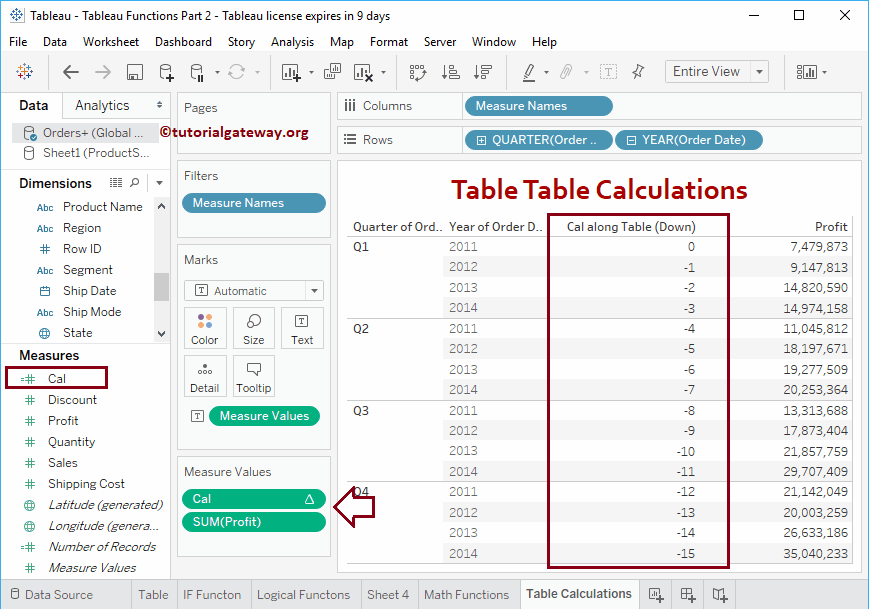Click the Measure Values pill on Marks

pos(264,416)
